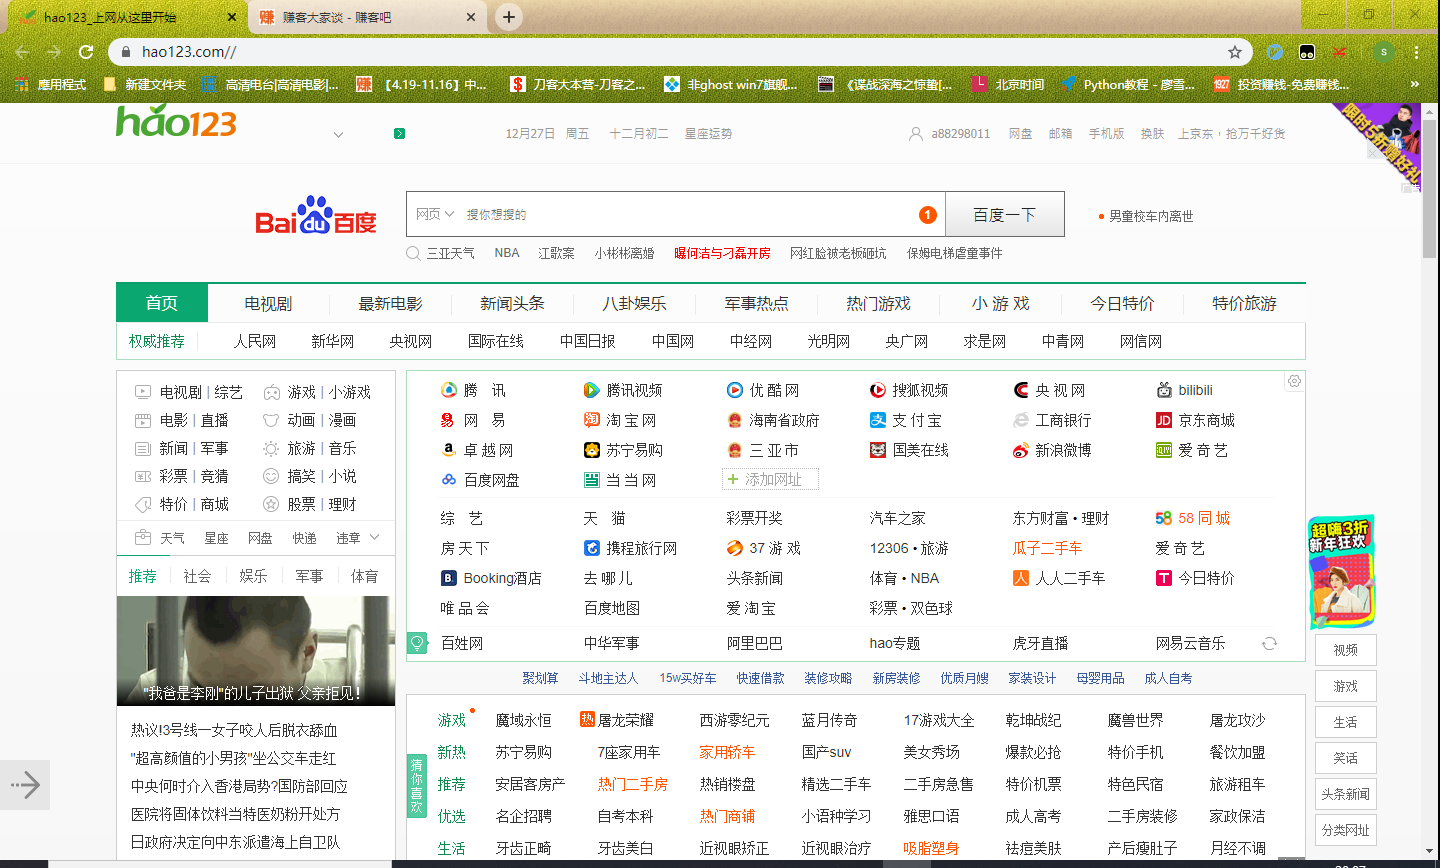Open a new browser tab with plus button

click(509, 17)
